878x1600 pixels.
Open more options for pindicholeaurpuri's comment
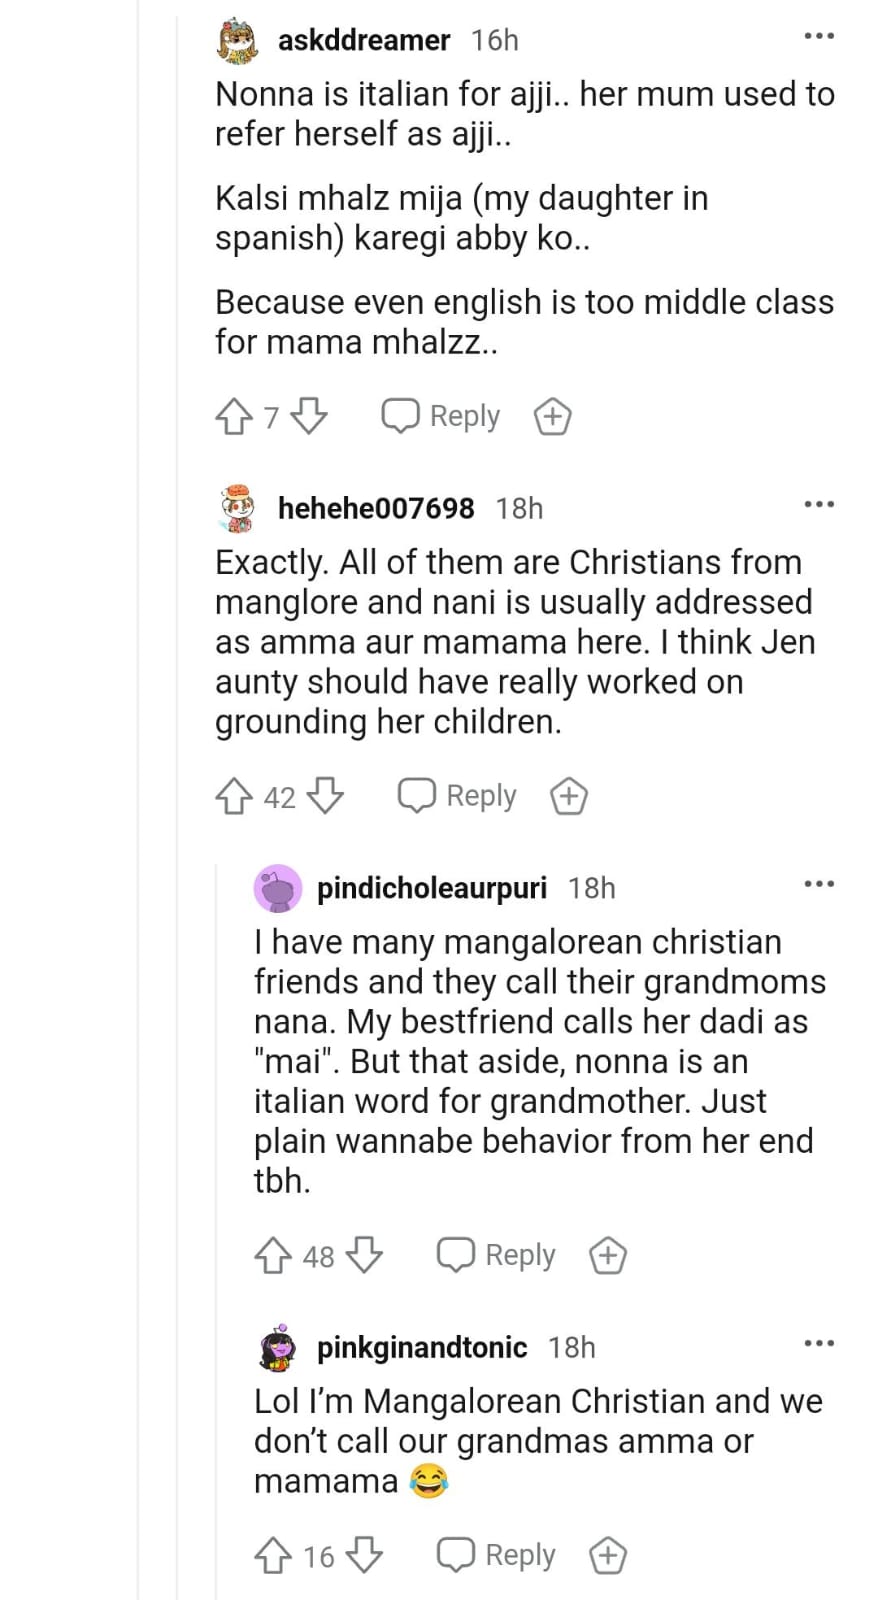(x=819, y=884)
